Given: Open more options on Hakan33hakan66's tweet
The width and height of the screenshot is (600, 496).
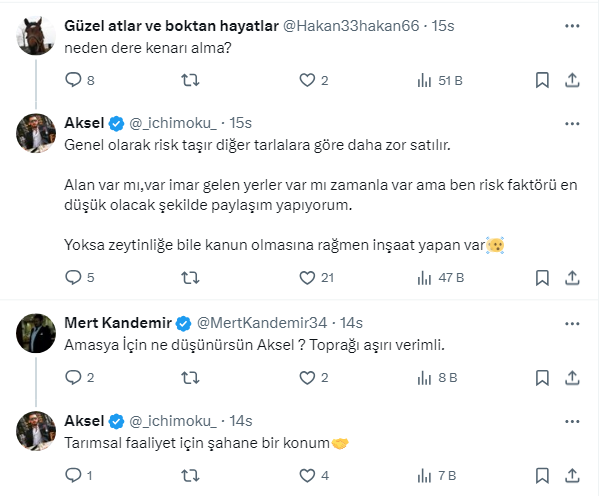Looking at the screenshot, I should pyautogui.click(x=574, y=25).
